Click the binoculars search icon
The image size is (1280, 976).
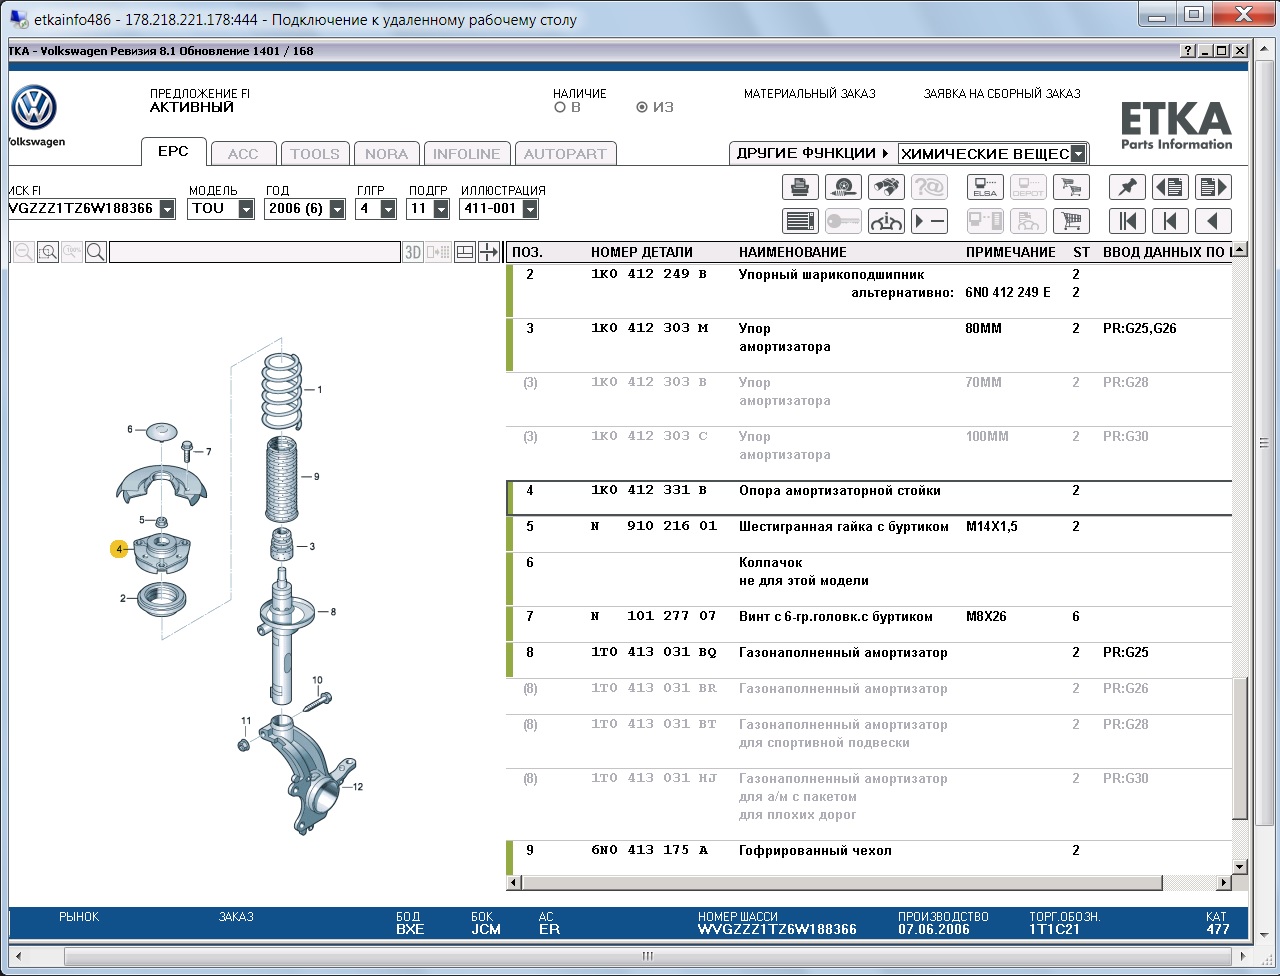[886, 187]
